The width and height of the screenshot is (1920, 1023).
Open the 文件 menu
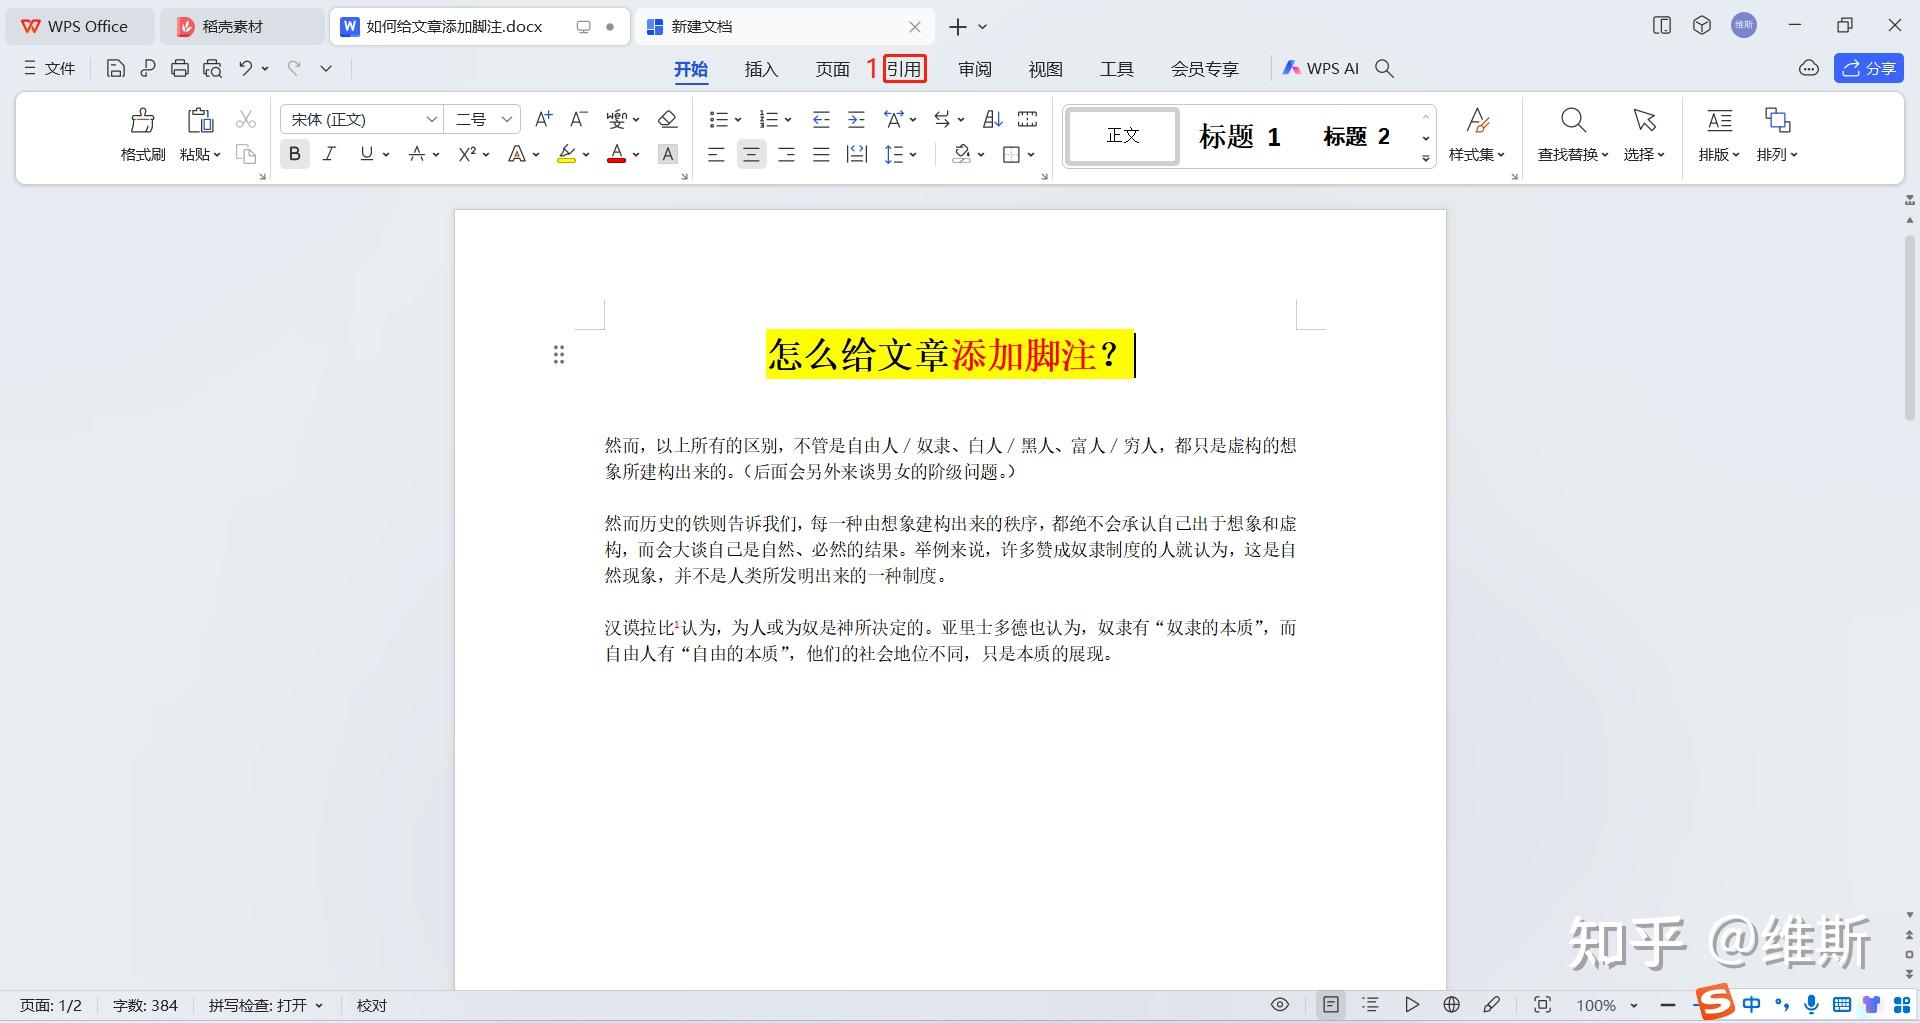[50, 68]
